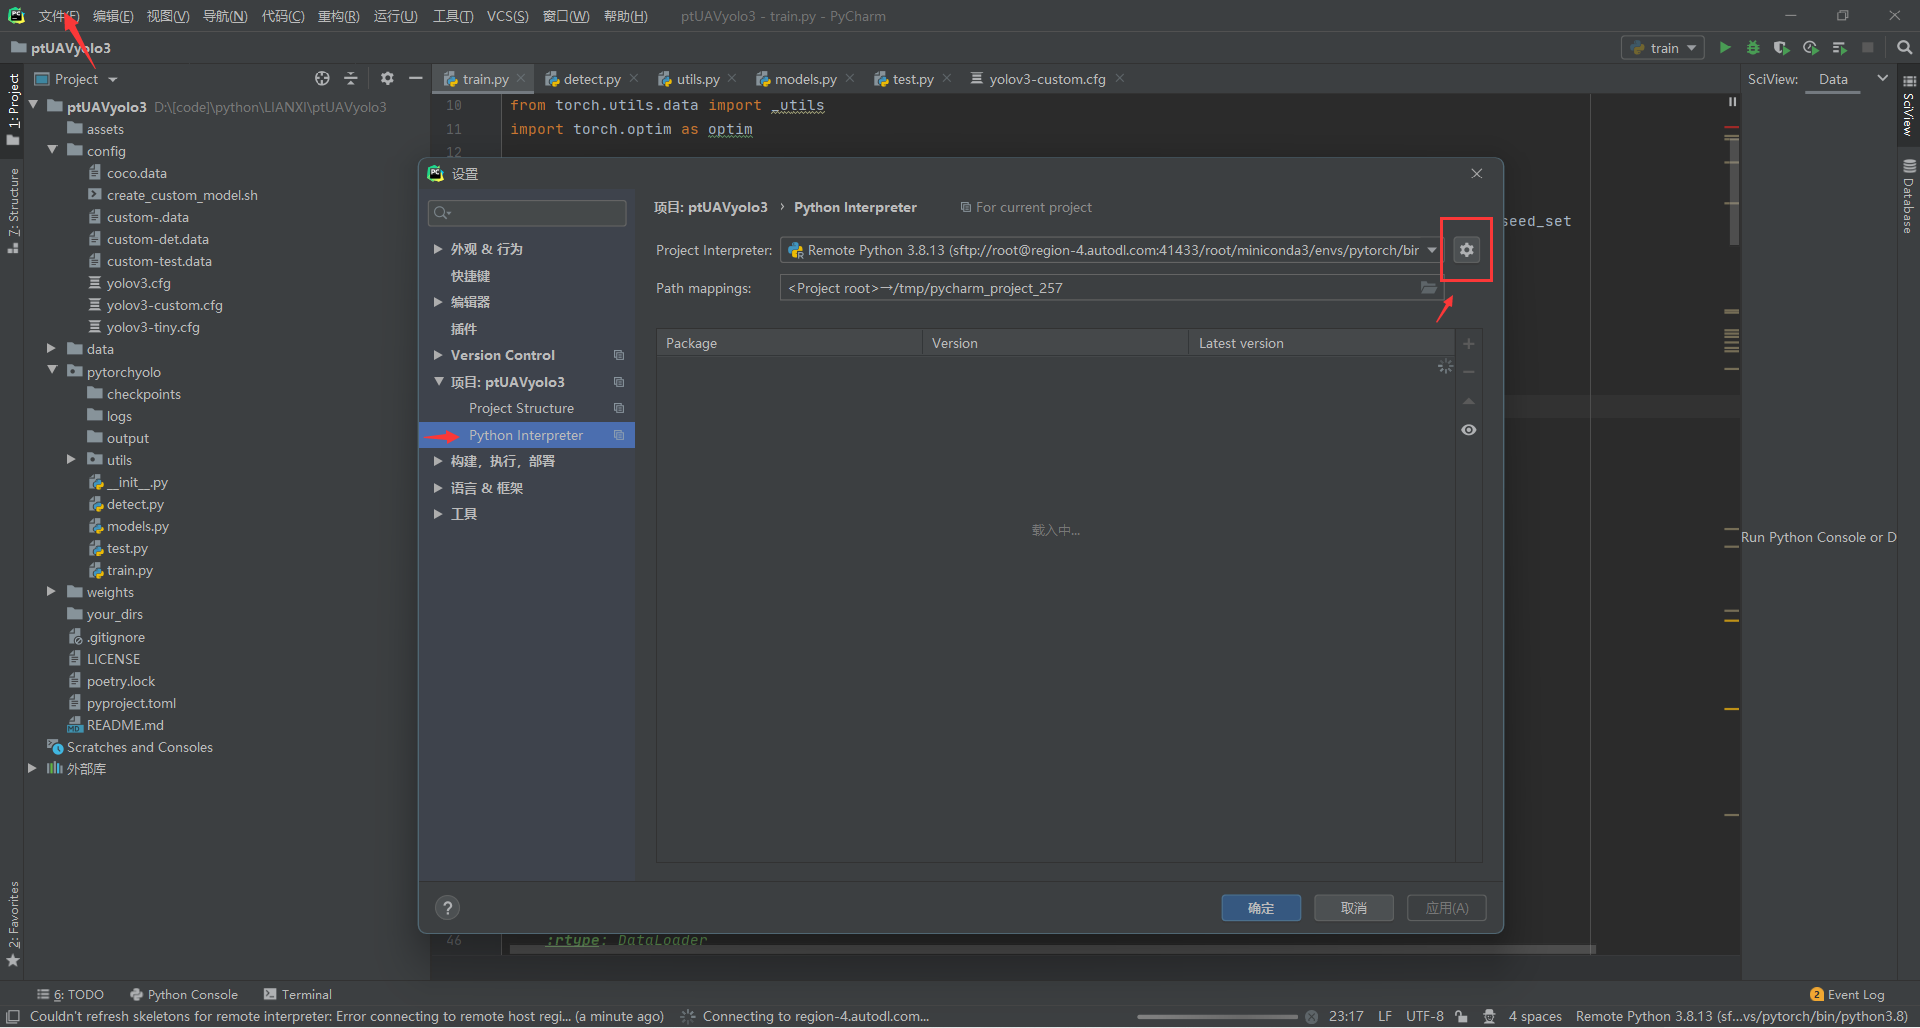Viewport: 1920px width, 1028px height.
Task: Open Terminal tool window
Action: click(297, 994)
